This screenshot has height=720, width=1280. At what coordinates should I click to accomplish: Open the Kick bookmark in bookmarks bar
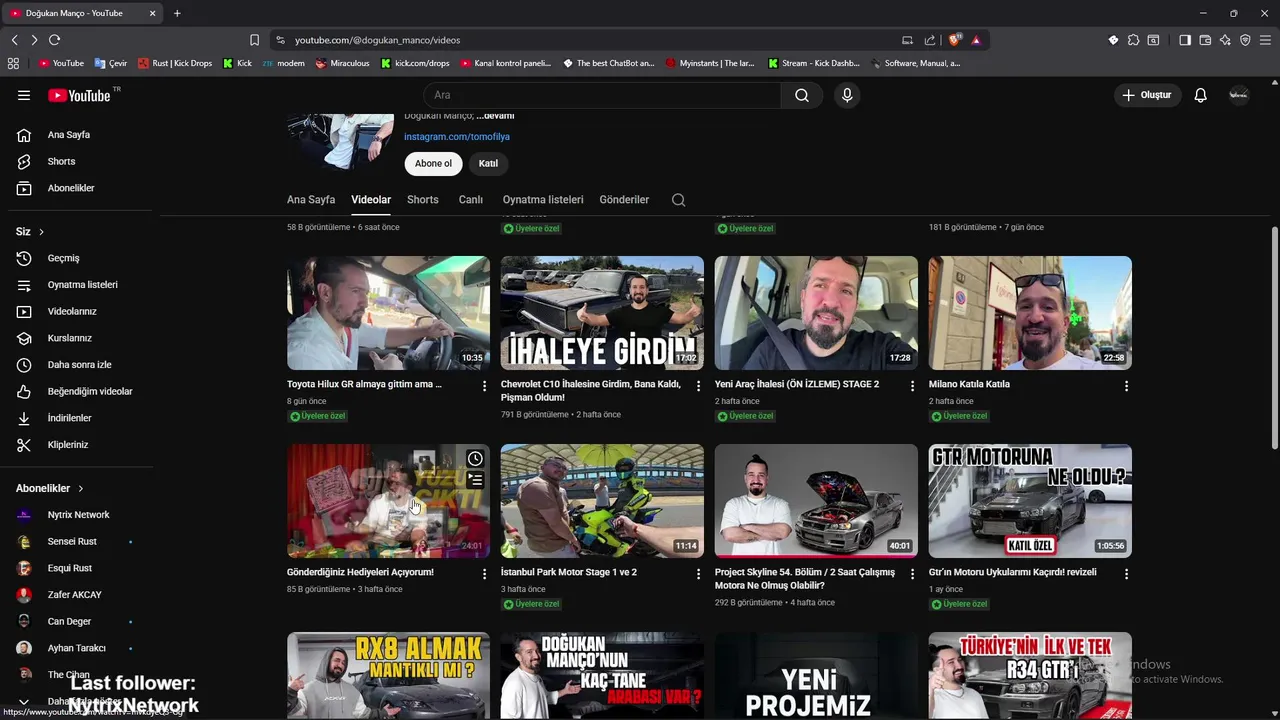coord(237,63)
